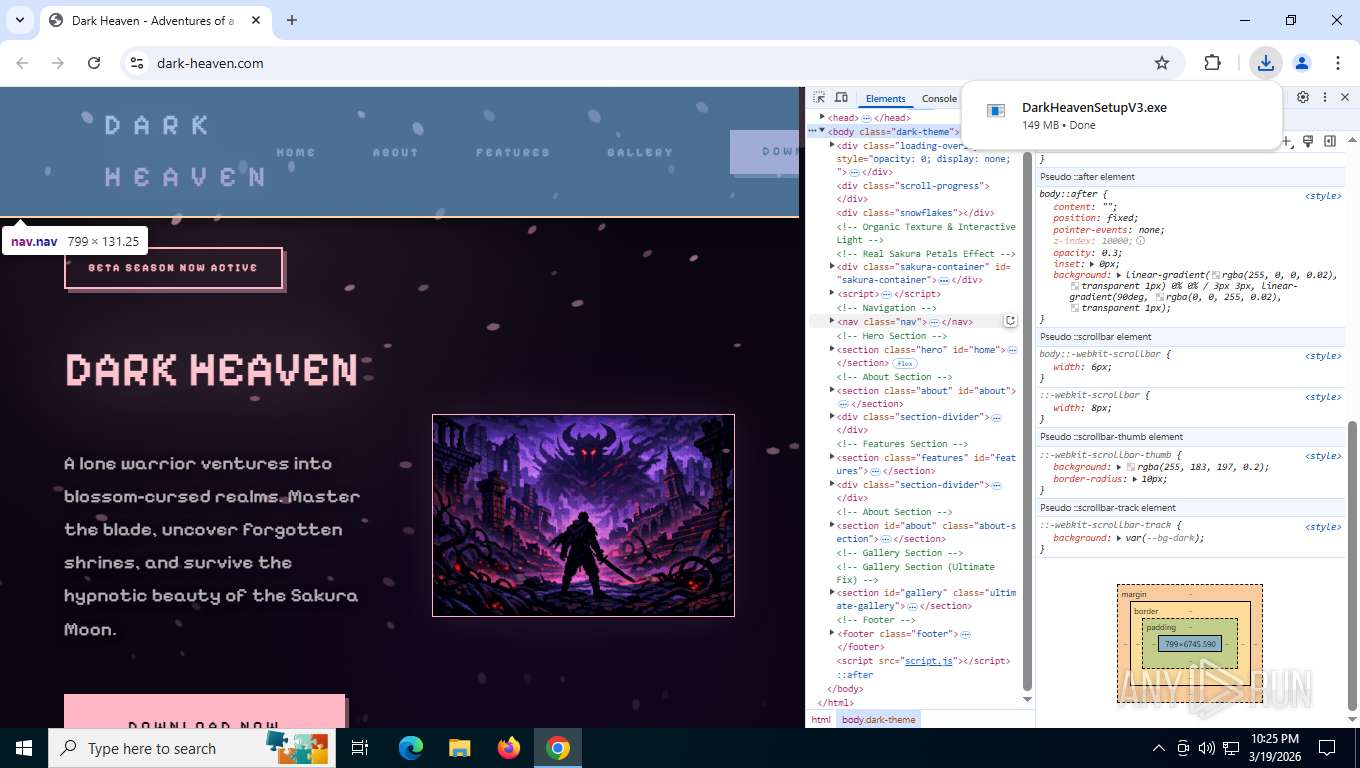Switch to the Elements tab
This screenshot has width=1360, height=768.
(x=885, y=98)
